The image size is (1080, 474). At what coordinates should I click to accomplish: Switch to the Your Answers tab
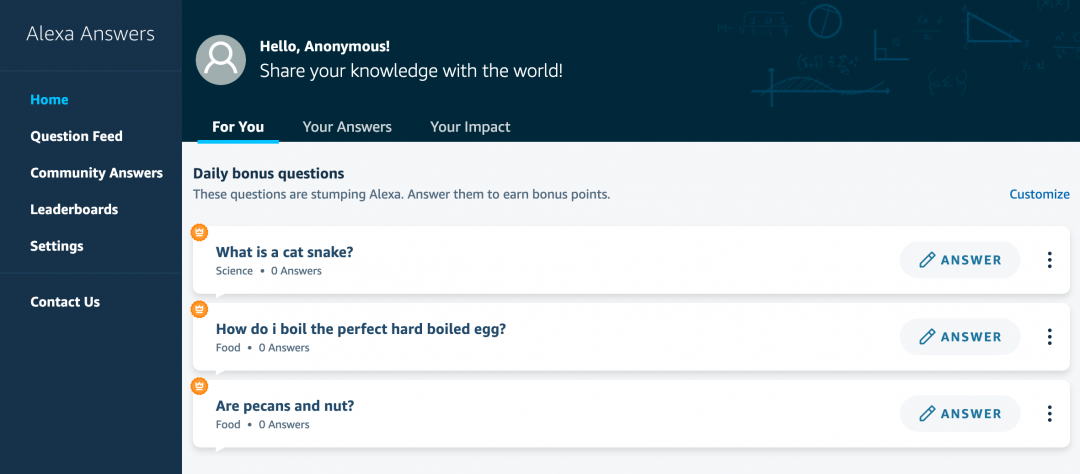pos(347,127)
